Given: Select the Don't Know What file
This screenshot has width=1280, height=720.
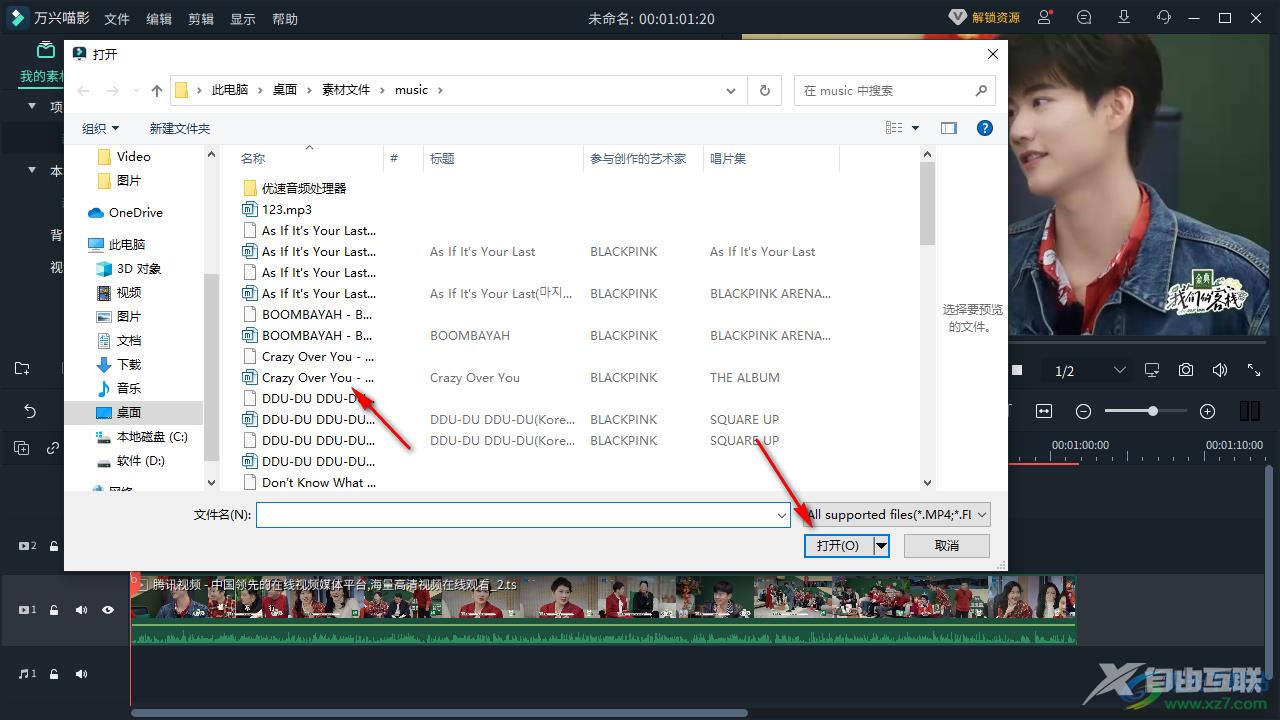Looking at the screenshot, I should click(310, 482).
